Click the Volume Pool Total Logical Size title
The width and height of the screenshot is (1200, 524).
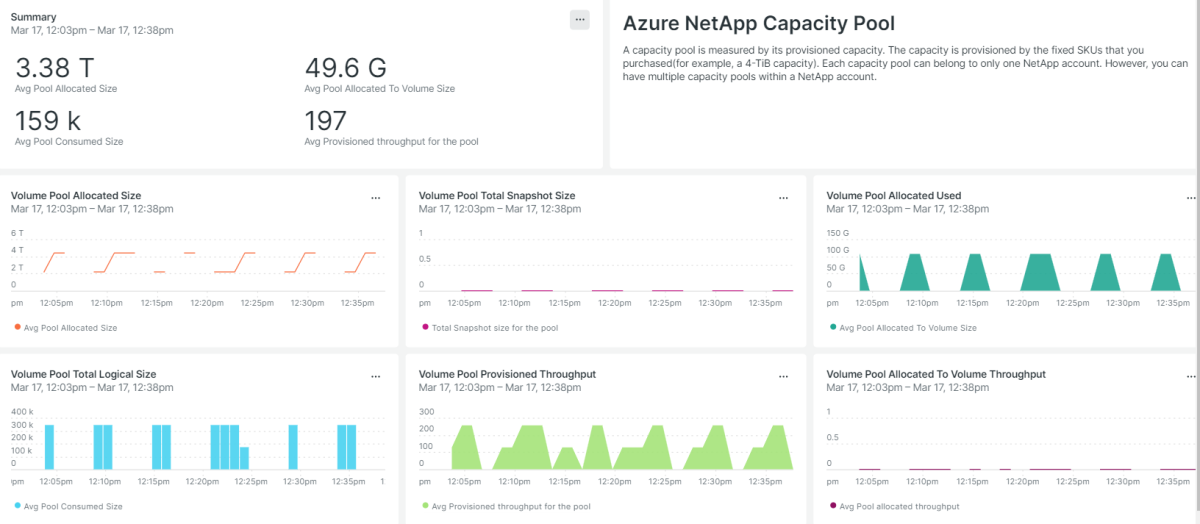[83, 374]
